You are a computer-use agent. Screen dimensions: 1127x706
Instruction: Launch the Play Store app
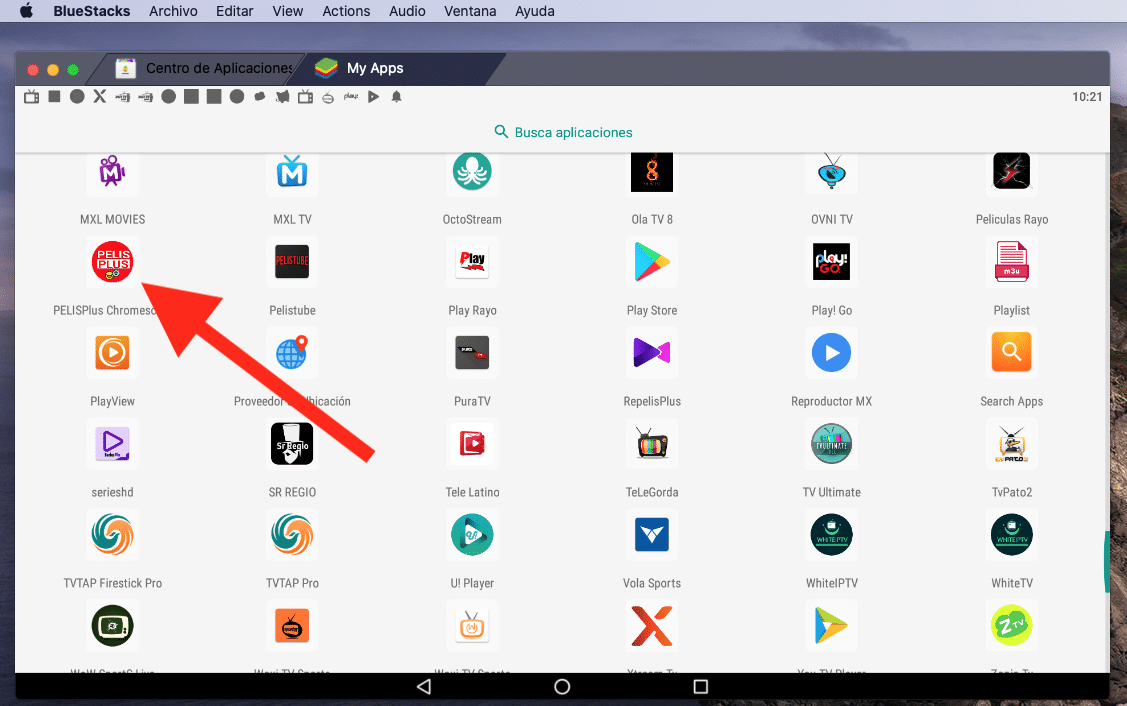[x=652, y=262]
